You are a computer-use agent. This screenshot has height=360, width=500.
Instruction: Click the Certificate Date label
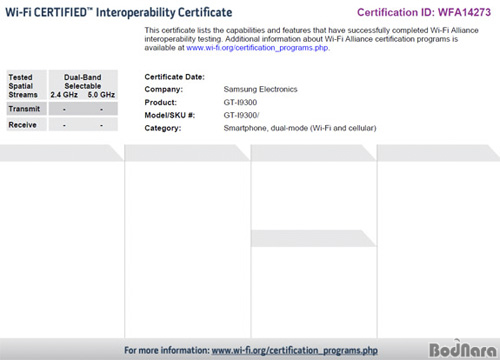click(x=174, y=77)
